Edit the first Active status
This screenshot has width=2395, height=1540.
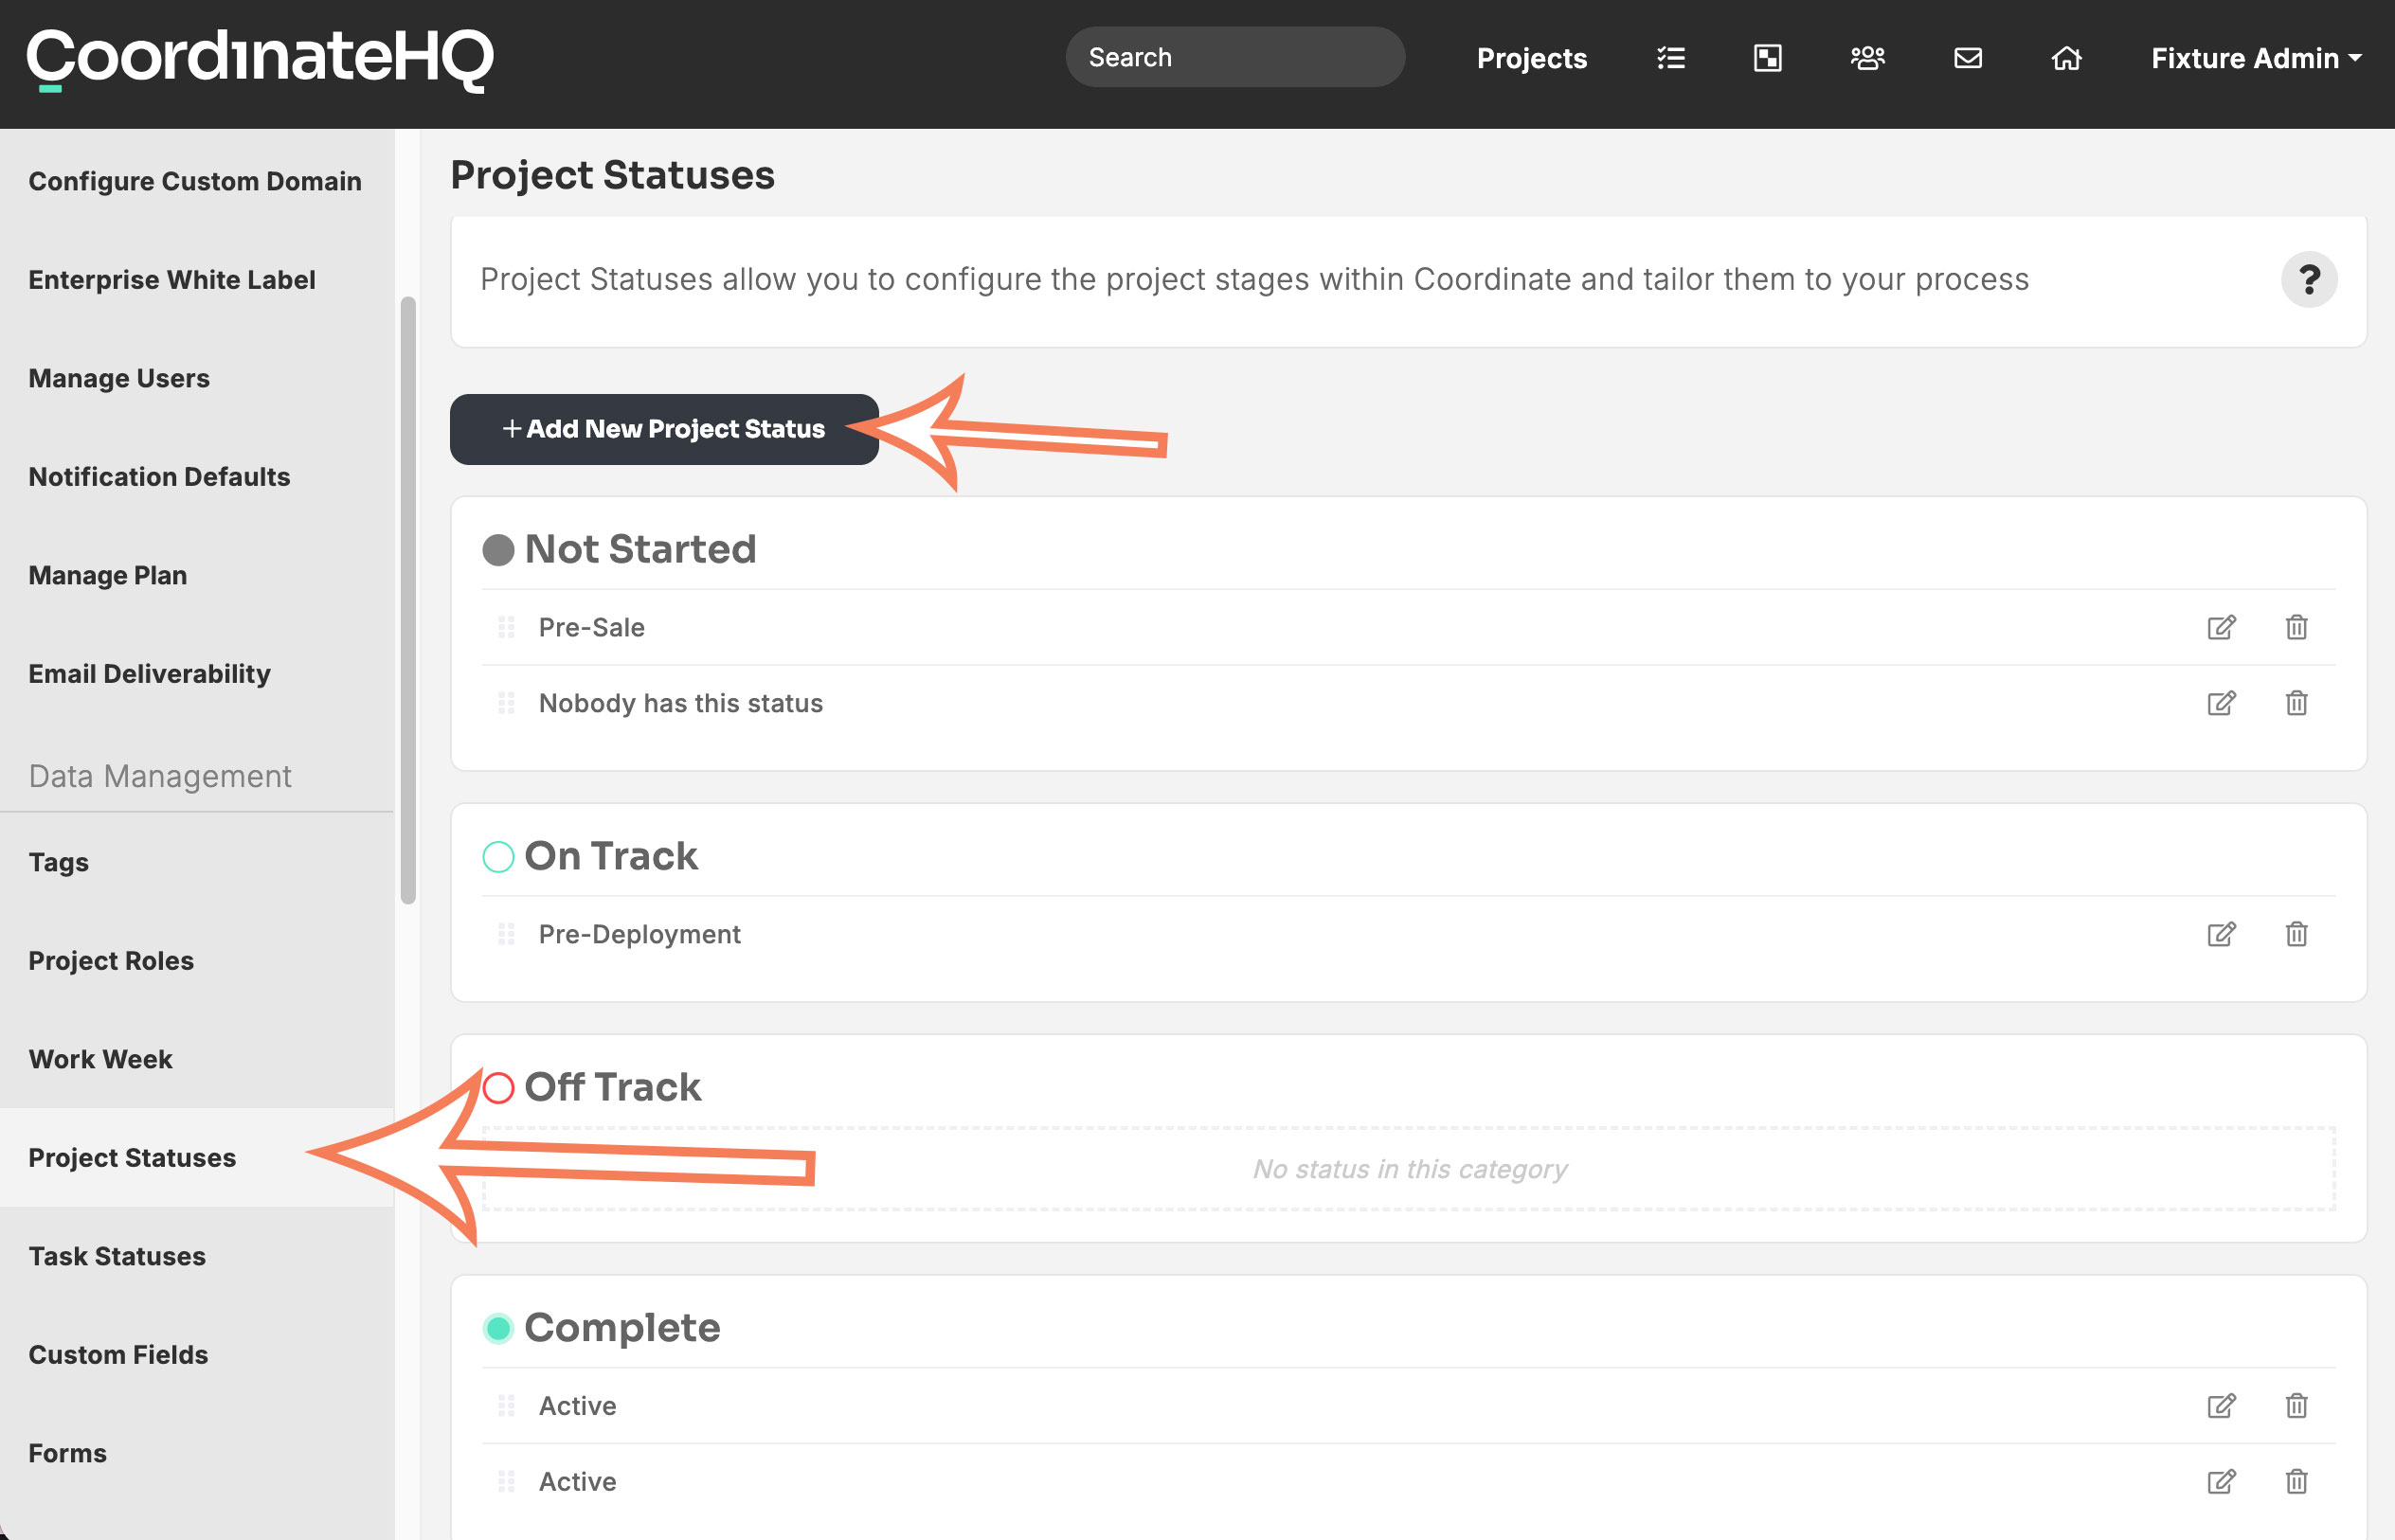pyautogui.click(x=2221, y=1406)
